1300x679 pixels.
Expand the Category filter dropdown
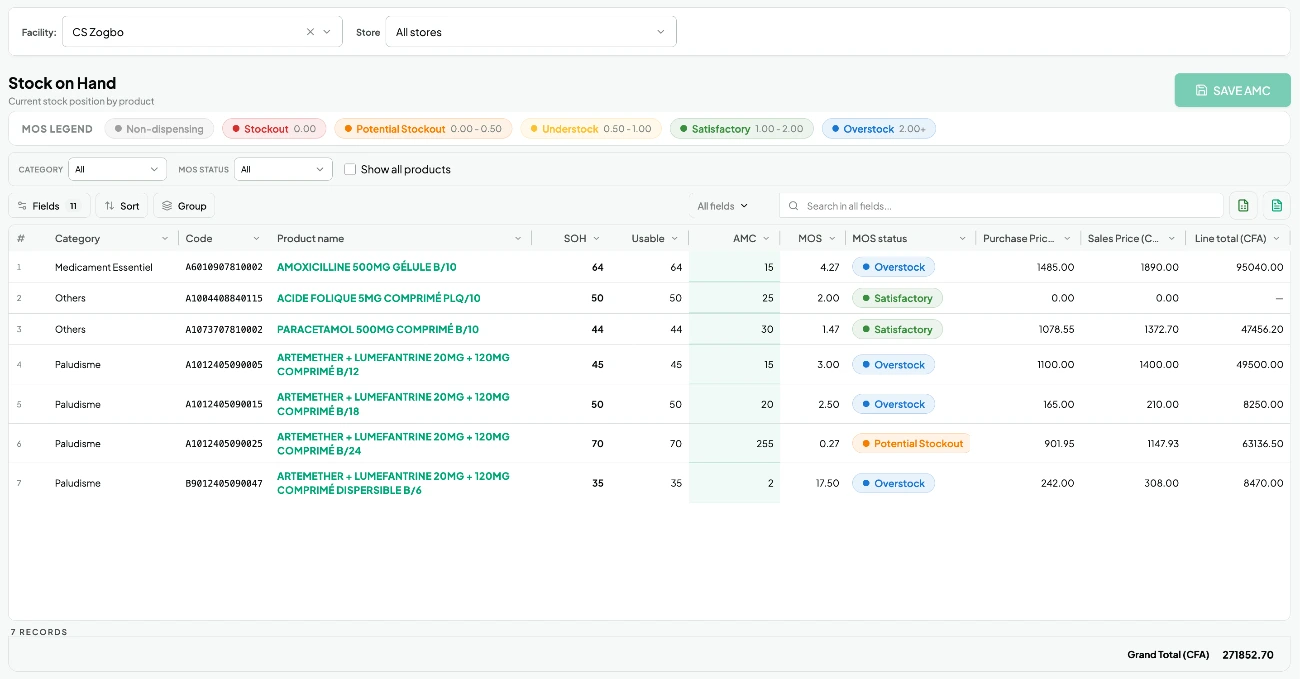tap(118, 169)
